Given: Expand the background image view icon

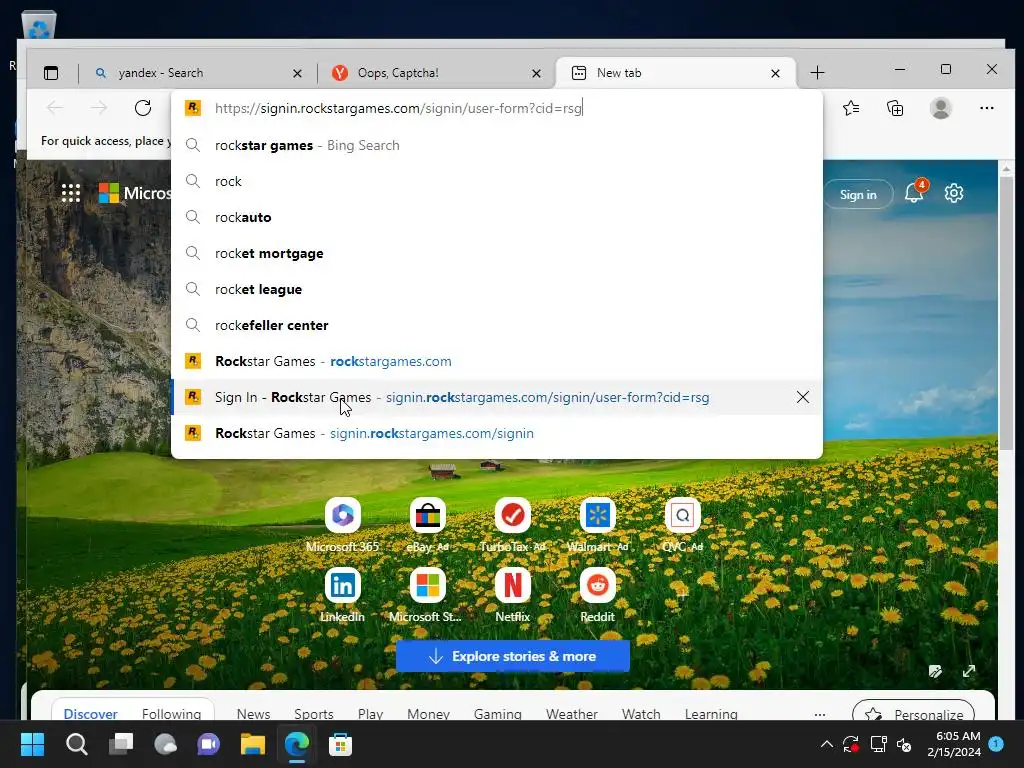Looking at the screenshot, I should click(x=969, y=671).
